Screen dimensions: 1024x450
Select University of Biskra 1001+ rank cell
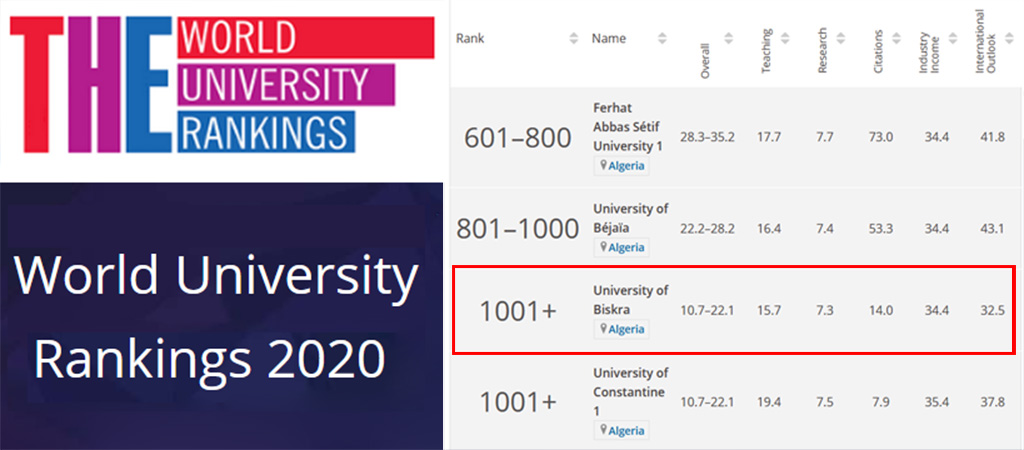518,312
